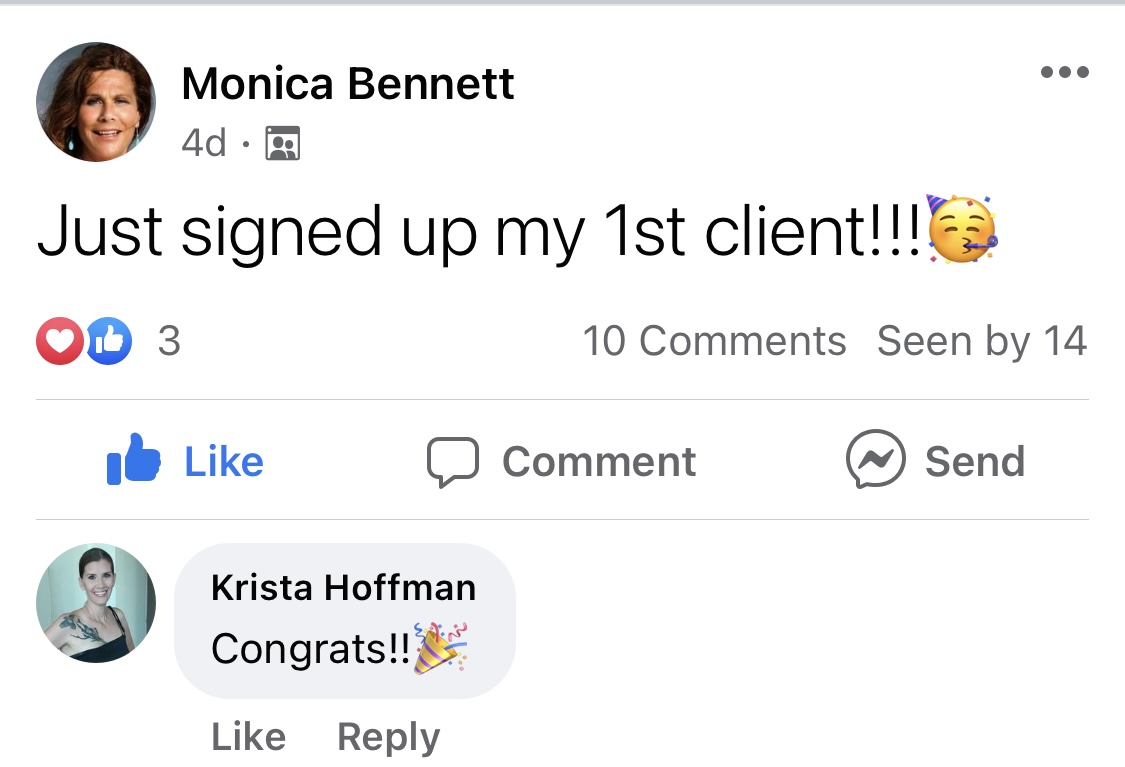Open the three-dot post options menu

pos(1065,72)
